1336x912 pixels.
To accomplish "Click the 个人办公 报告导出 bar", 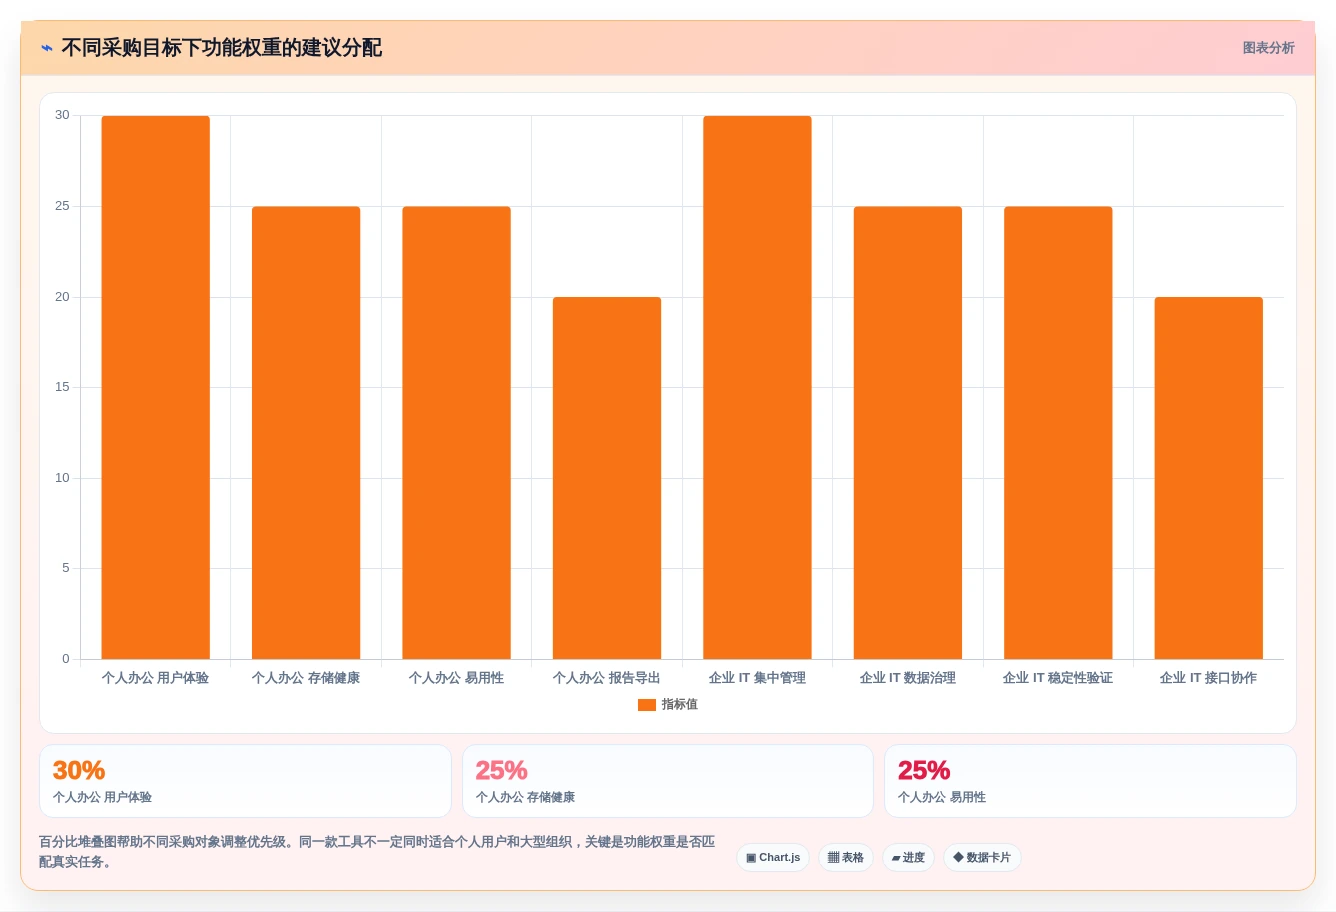I will [x=607, y=478].
